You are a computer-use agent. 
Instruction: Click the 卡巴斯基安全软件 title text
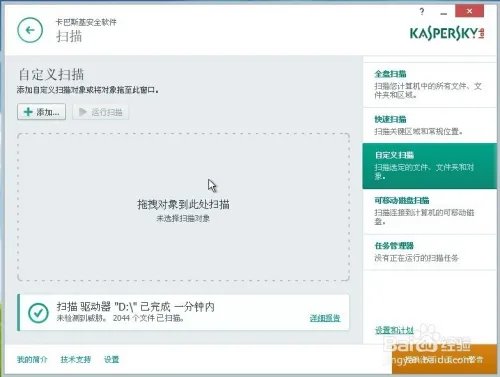(86, 22)
